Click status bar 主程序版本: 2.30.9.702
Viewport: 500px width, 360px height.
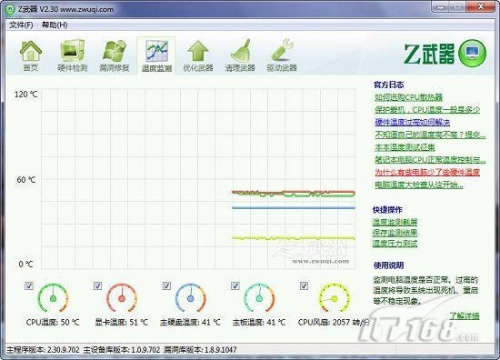43,350
